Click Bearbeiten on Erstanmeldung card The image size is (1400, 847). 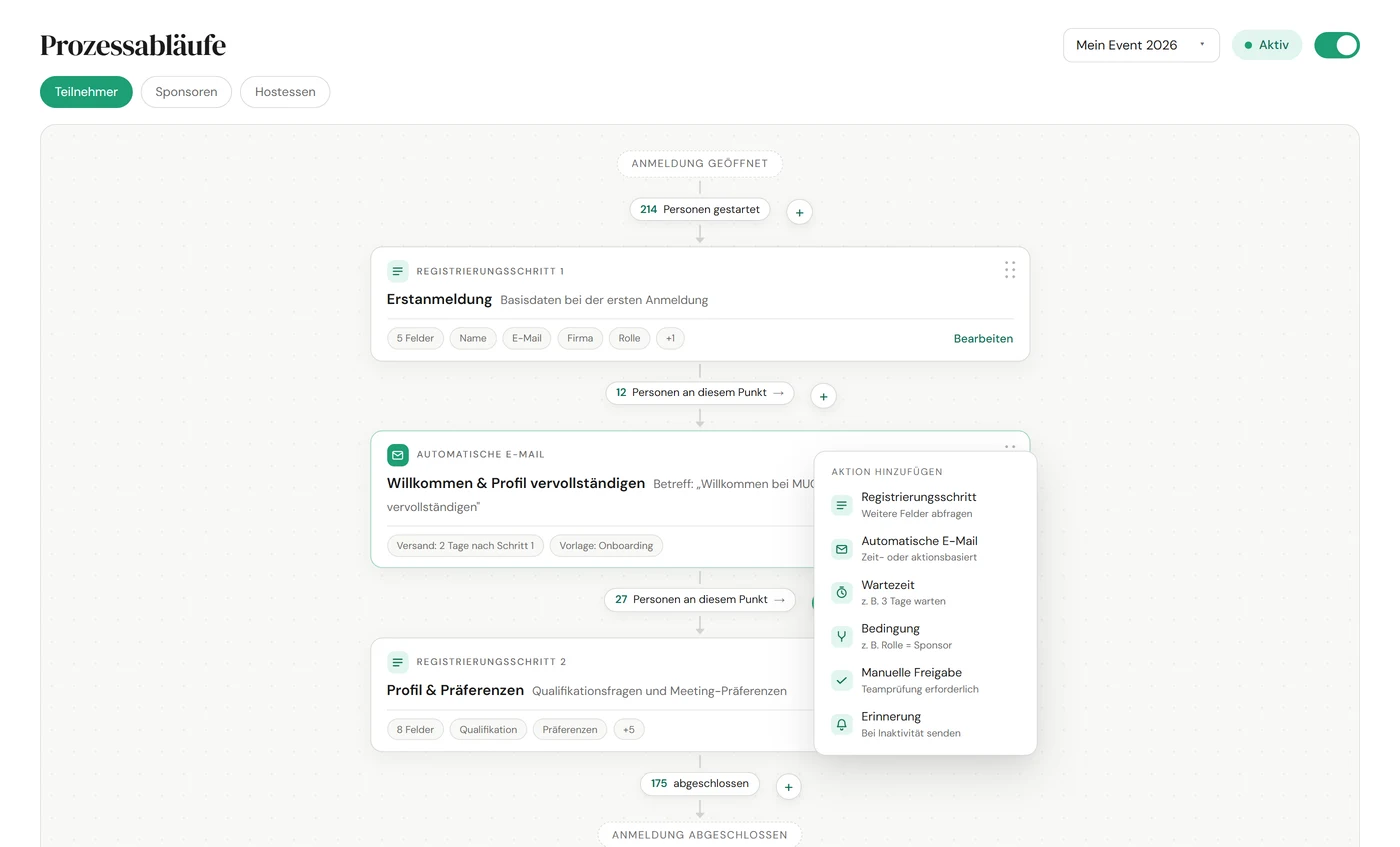983,339
